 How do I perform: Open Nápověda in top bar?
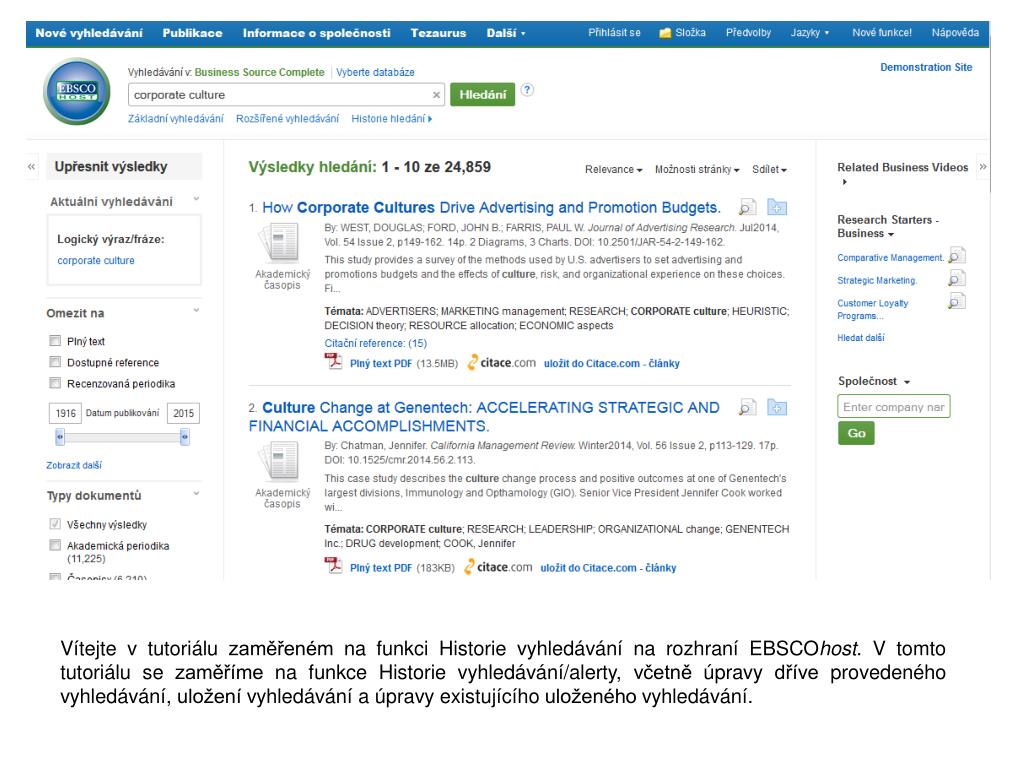955,33
